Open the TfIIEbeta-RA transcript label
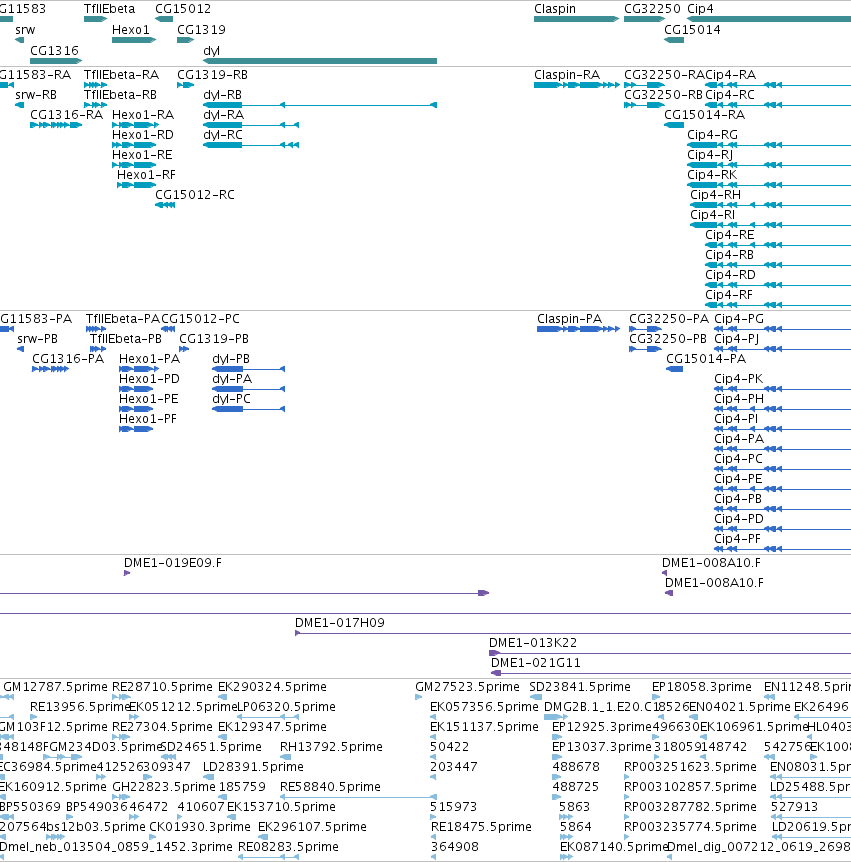851x862 pixels. click(x=121, y=75)
